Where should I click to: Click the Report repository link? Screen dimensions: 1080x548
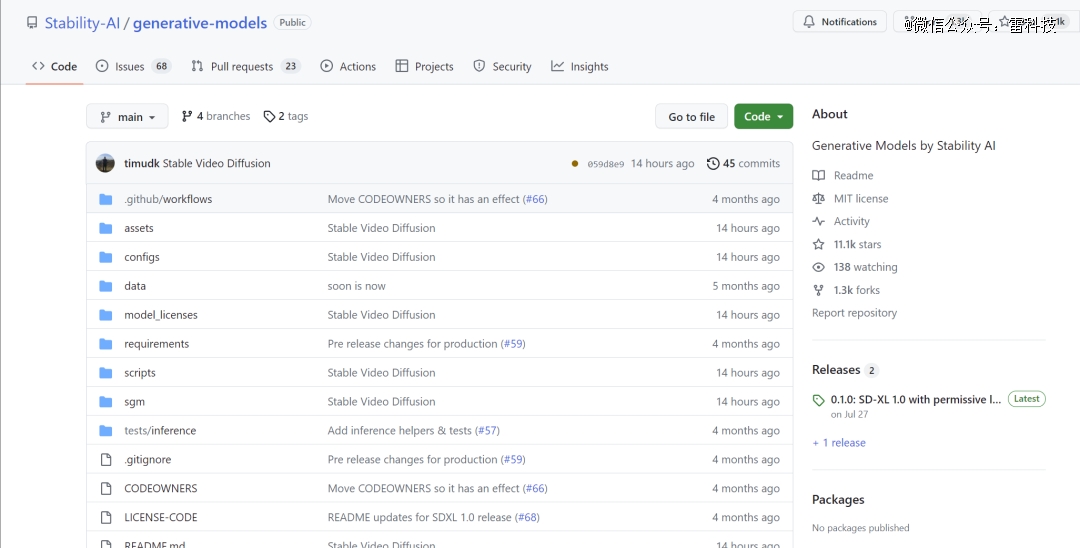pos(855,313)
